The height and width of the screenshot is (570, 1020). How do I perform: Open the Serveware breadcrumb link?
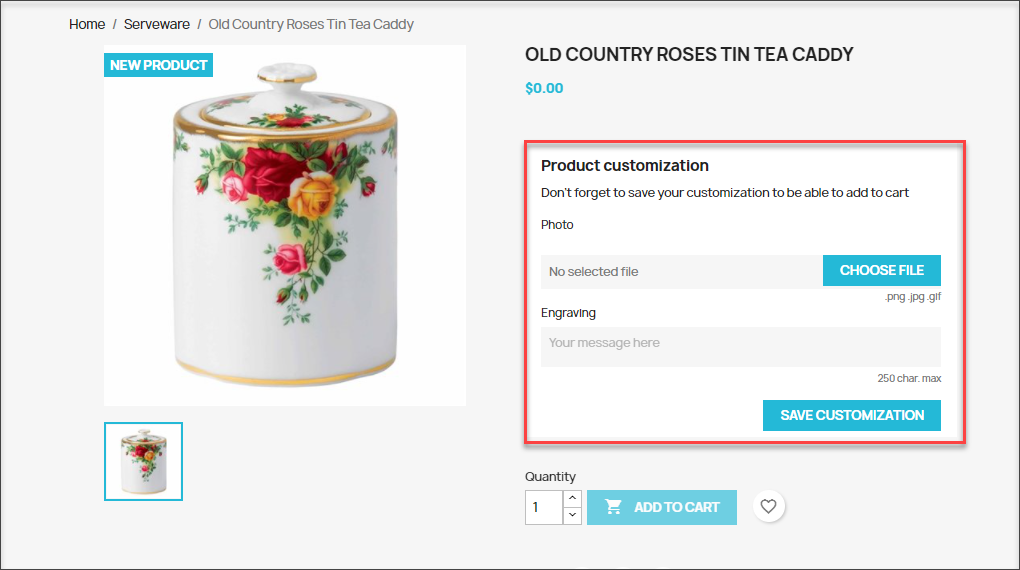[x=157, y=24]
